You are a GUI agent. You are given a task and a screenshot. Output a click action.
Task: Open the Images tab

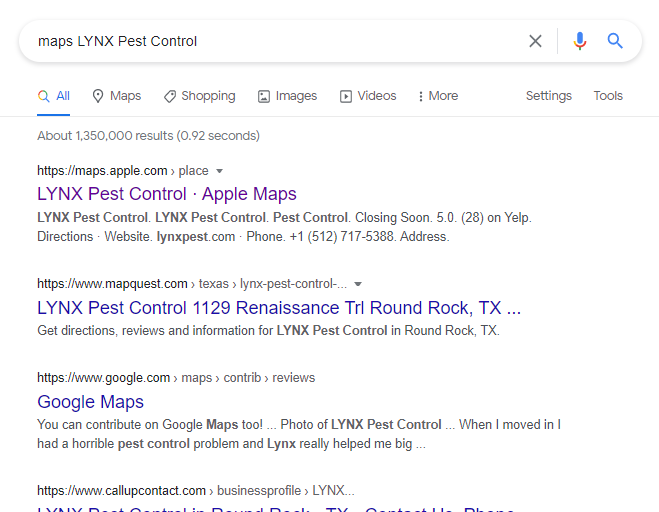[x=287, y=96]
